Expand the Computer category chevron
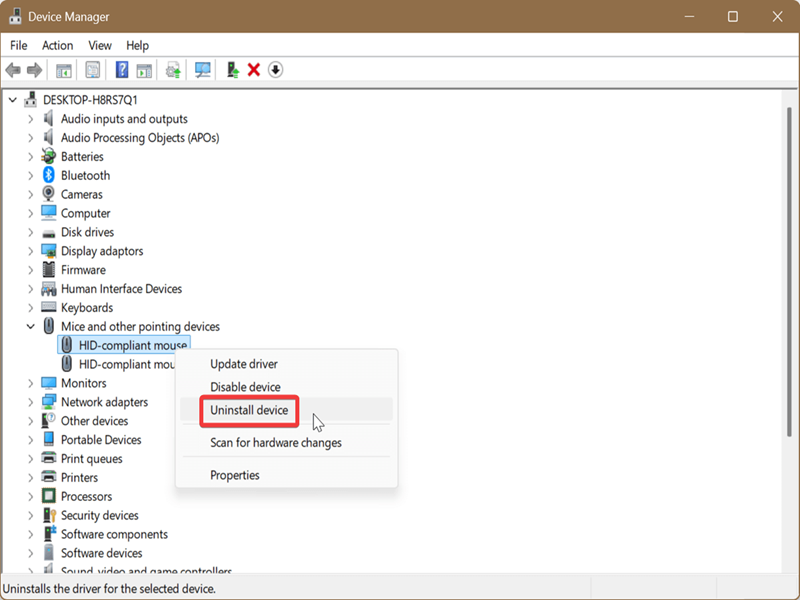Screen dimensions: 800x600 coord(31,213)
